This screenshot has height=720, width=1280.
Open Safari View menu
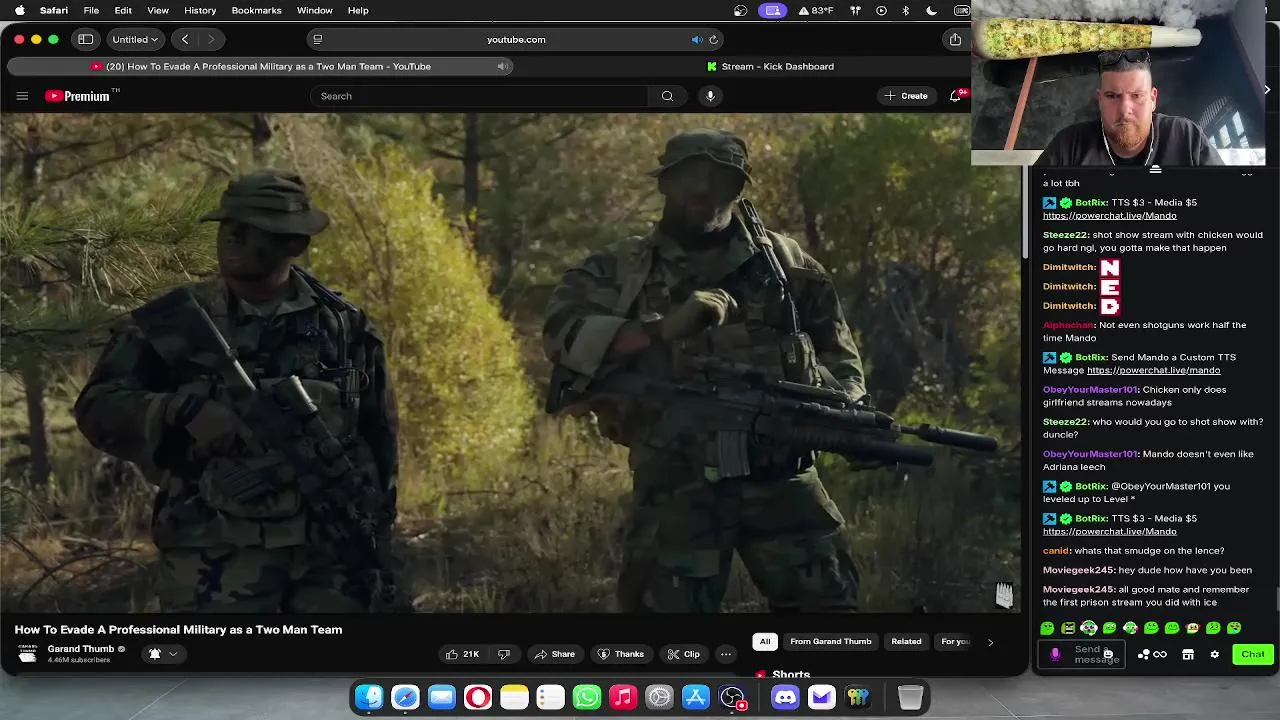tap(158, 10)
